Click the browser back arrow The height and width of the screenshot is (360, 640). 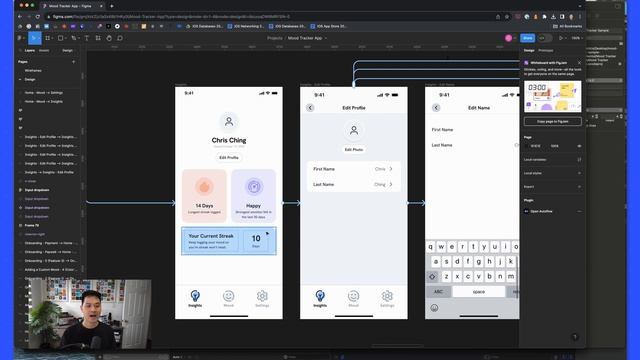pos(20,17)
